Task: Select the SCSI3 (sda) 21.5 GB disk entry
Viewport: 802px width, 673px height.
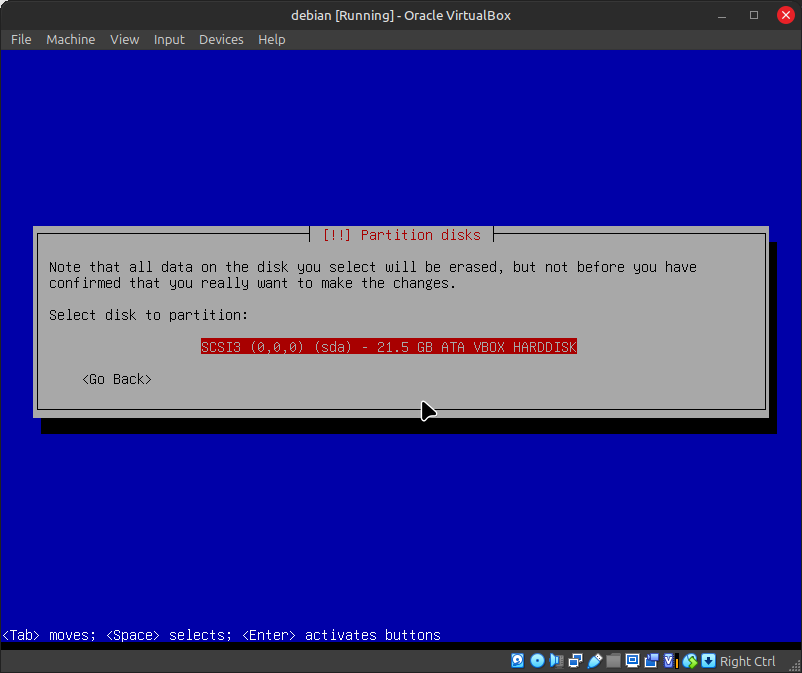Action: pyautogui.click(x=389, y=347)
